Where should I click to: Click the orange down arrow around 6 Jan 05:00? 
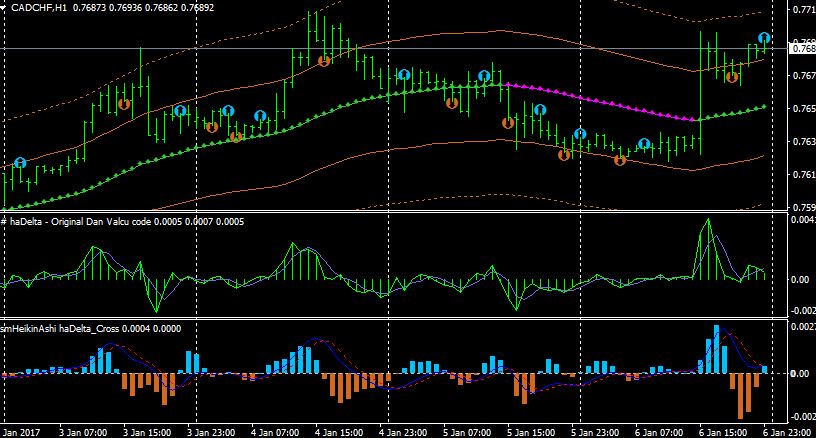[x=620, y=160]
